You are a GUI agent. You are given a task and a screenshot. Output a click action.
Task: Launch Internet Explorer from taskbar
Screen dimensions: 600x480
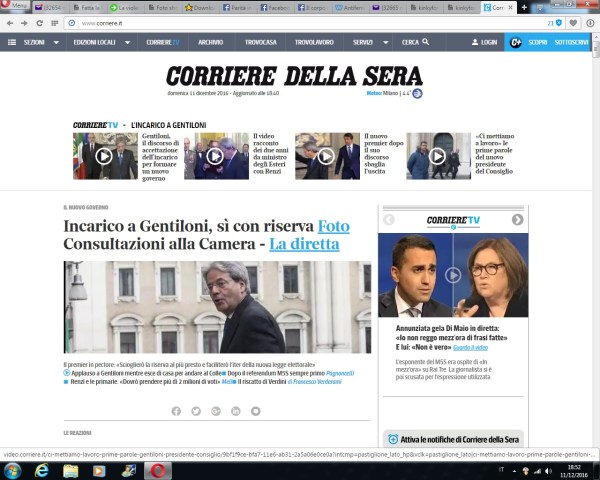pos(41,471)
